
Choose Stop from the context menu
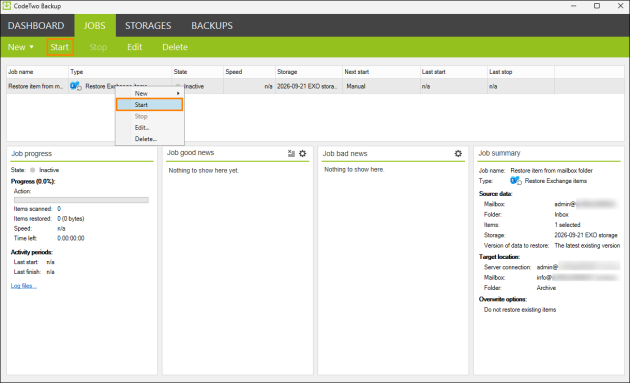[150, 116]
